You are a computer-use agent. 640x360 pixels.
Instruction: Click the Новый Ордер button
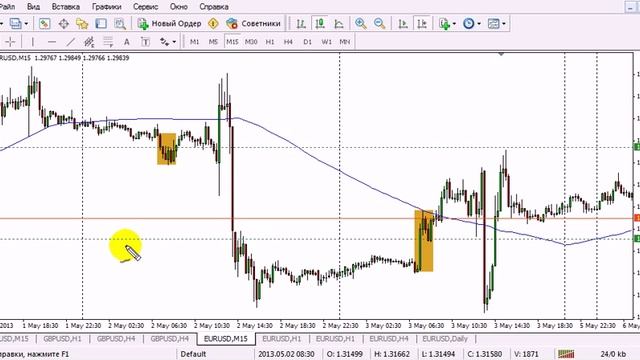169,24
